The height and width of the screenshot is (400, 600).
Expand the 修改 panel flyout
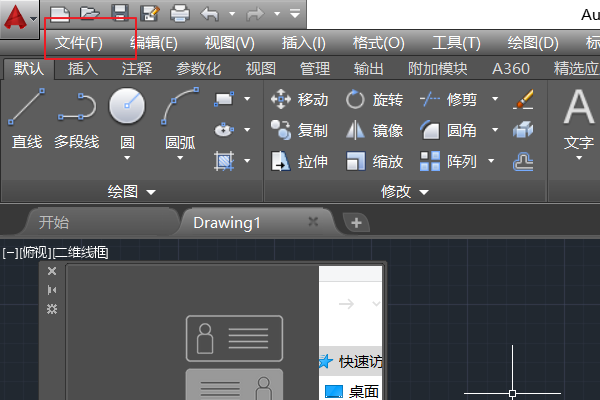404,191
